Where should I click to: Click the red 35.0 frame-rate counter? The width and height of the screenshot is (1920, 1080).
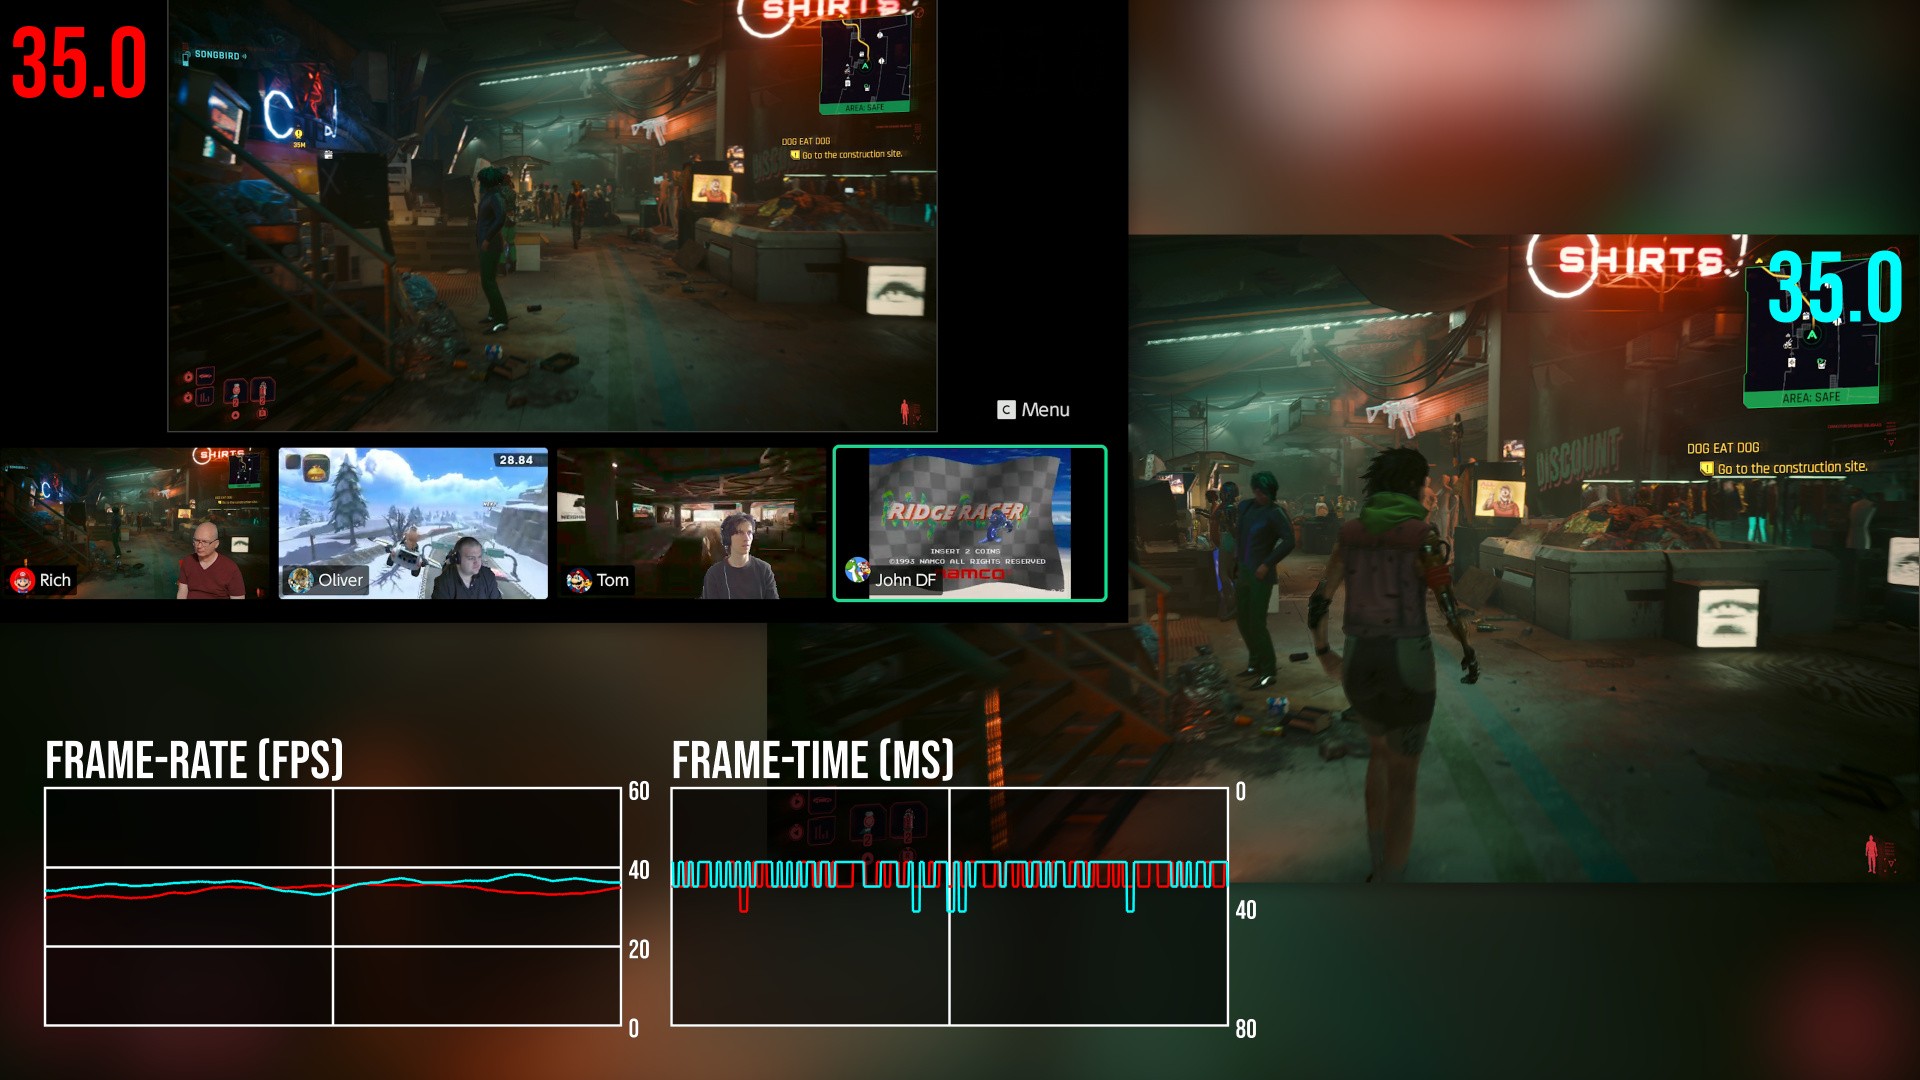click(79, 63)
